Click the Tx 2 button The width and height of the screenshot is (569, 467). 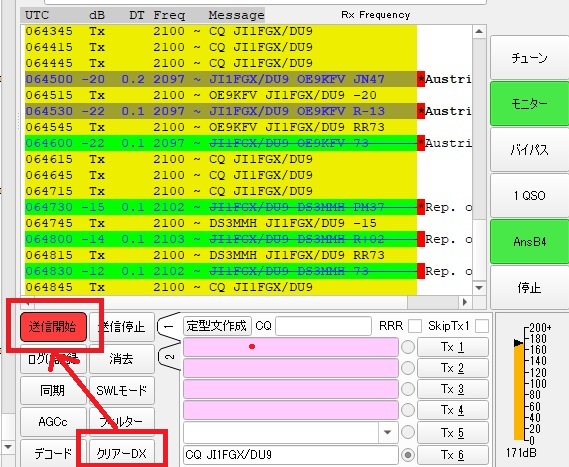pos(453,368)
